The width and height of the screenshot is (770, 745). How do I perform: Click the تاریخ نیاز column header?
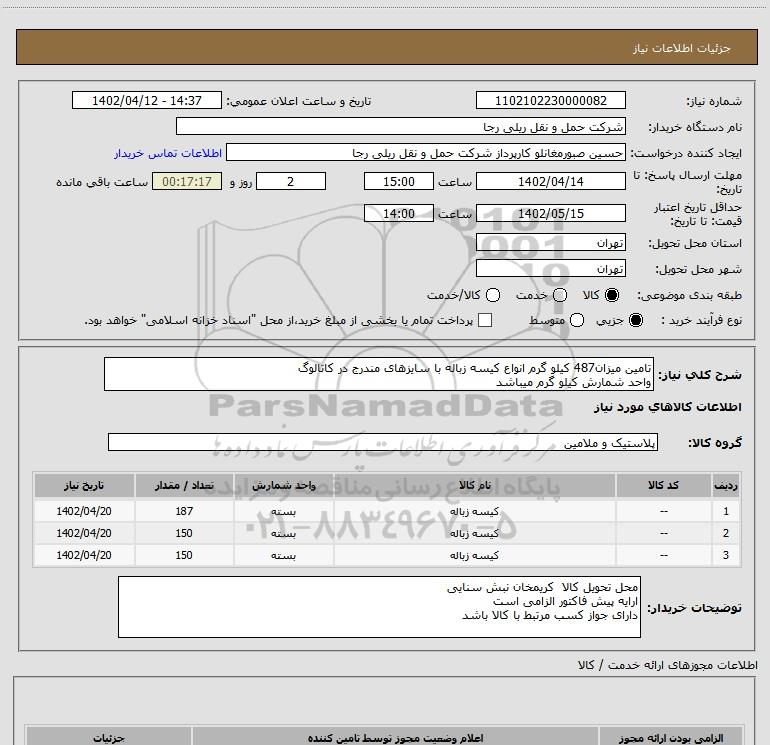click(x=84, y=485)
